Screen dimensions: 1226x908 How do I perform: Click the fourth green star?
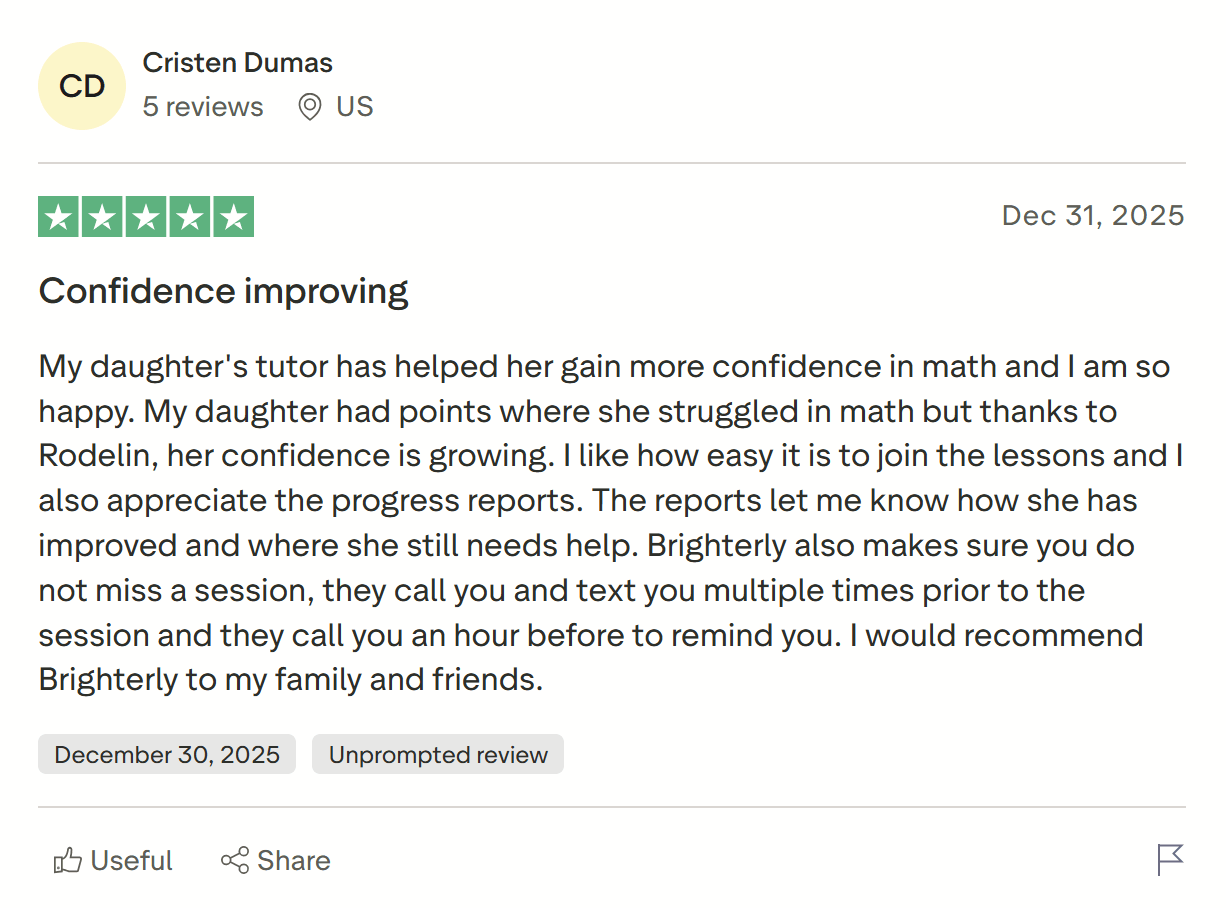(189, 217)
